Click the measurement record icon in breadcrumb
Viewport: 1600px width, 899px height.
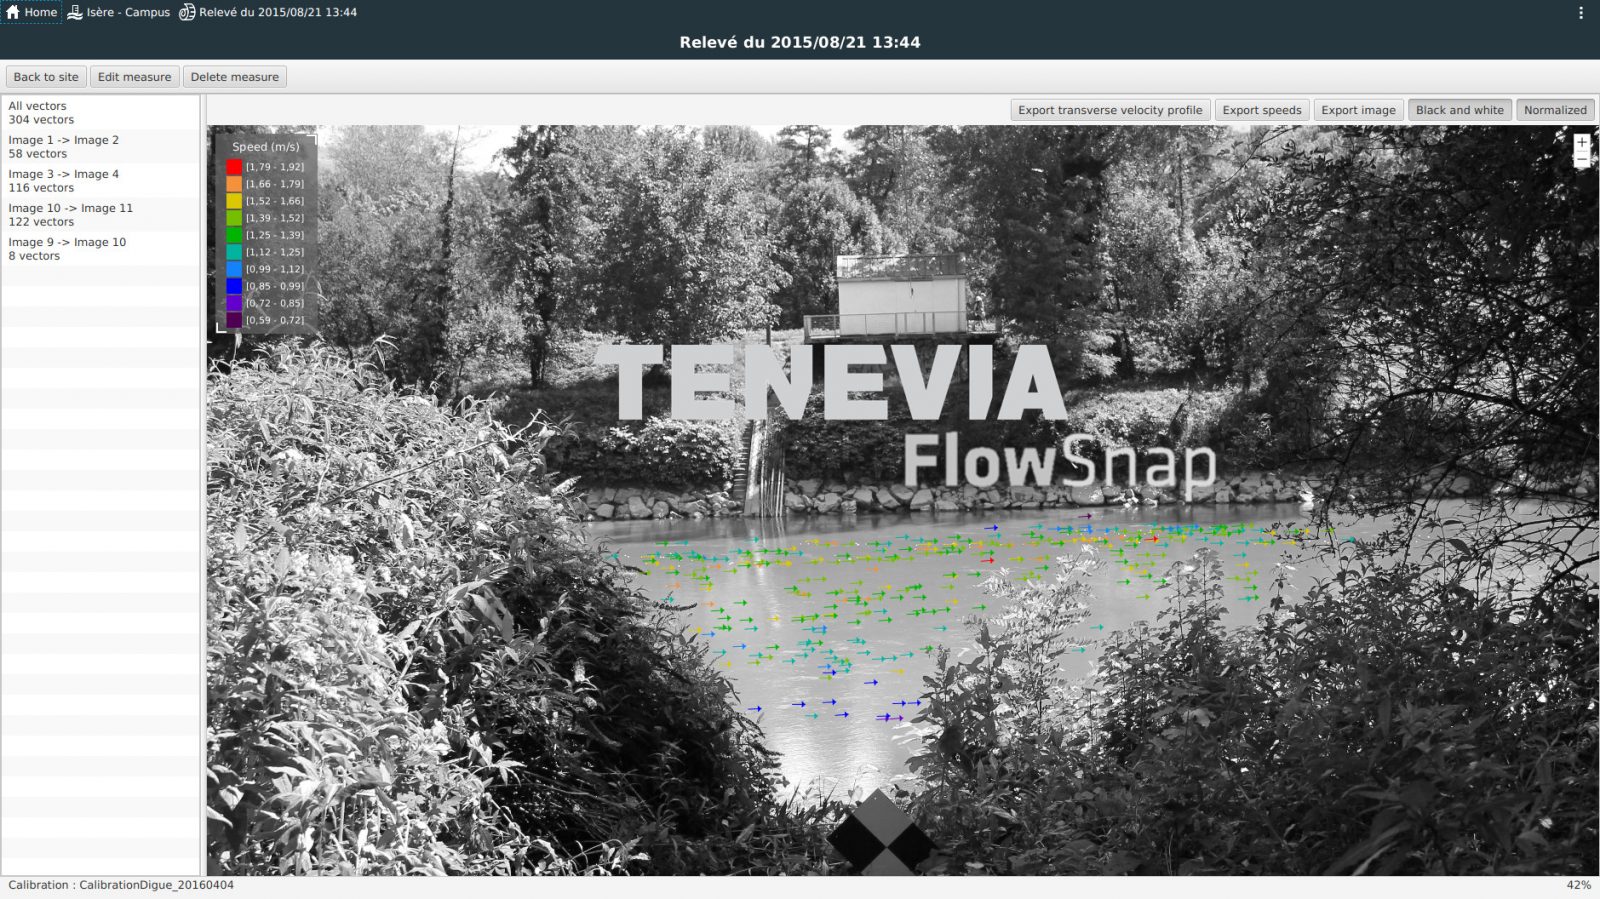[x=187, y=12]
